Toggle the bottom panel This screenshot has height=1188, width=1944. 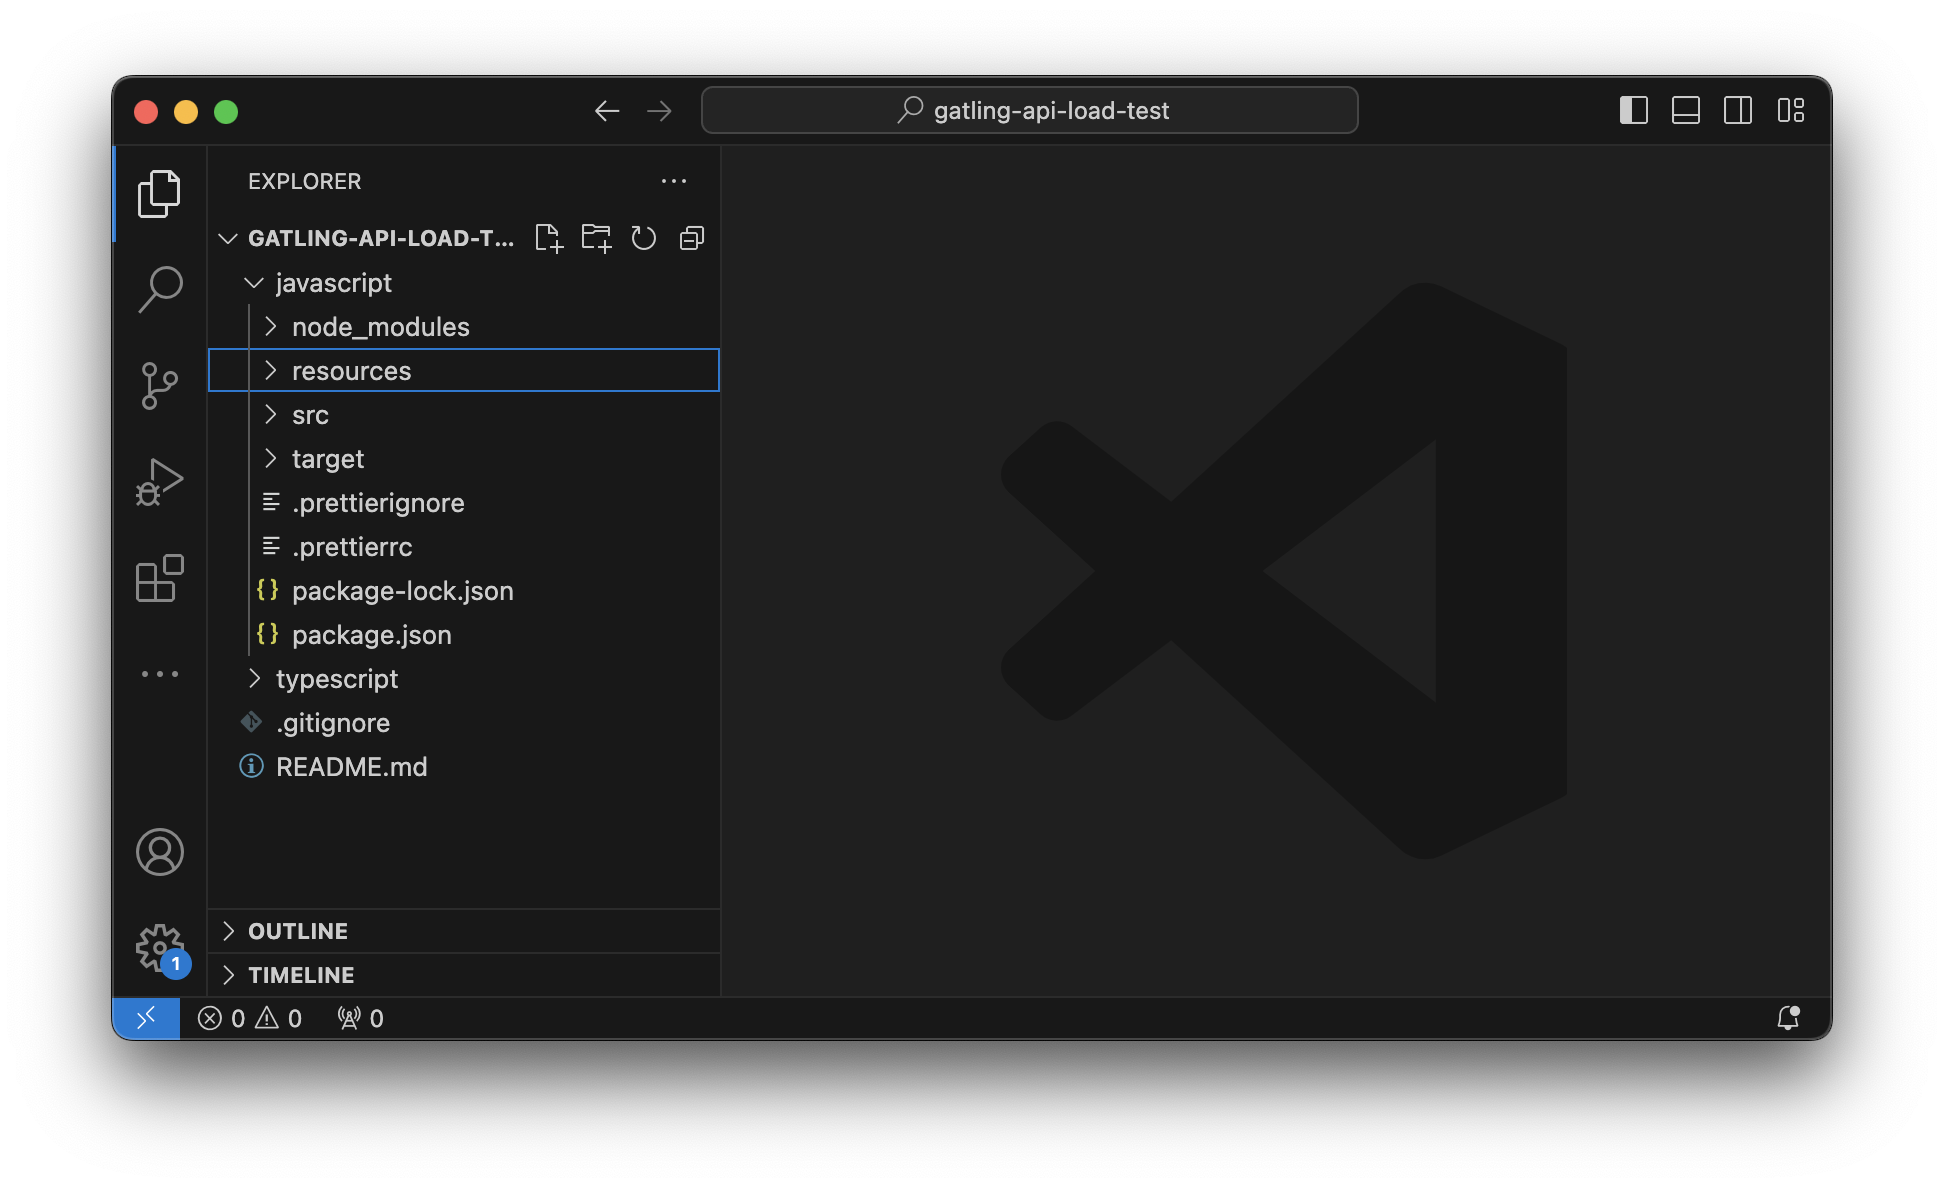[1686, 110]
